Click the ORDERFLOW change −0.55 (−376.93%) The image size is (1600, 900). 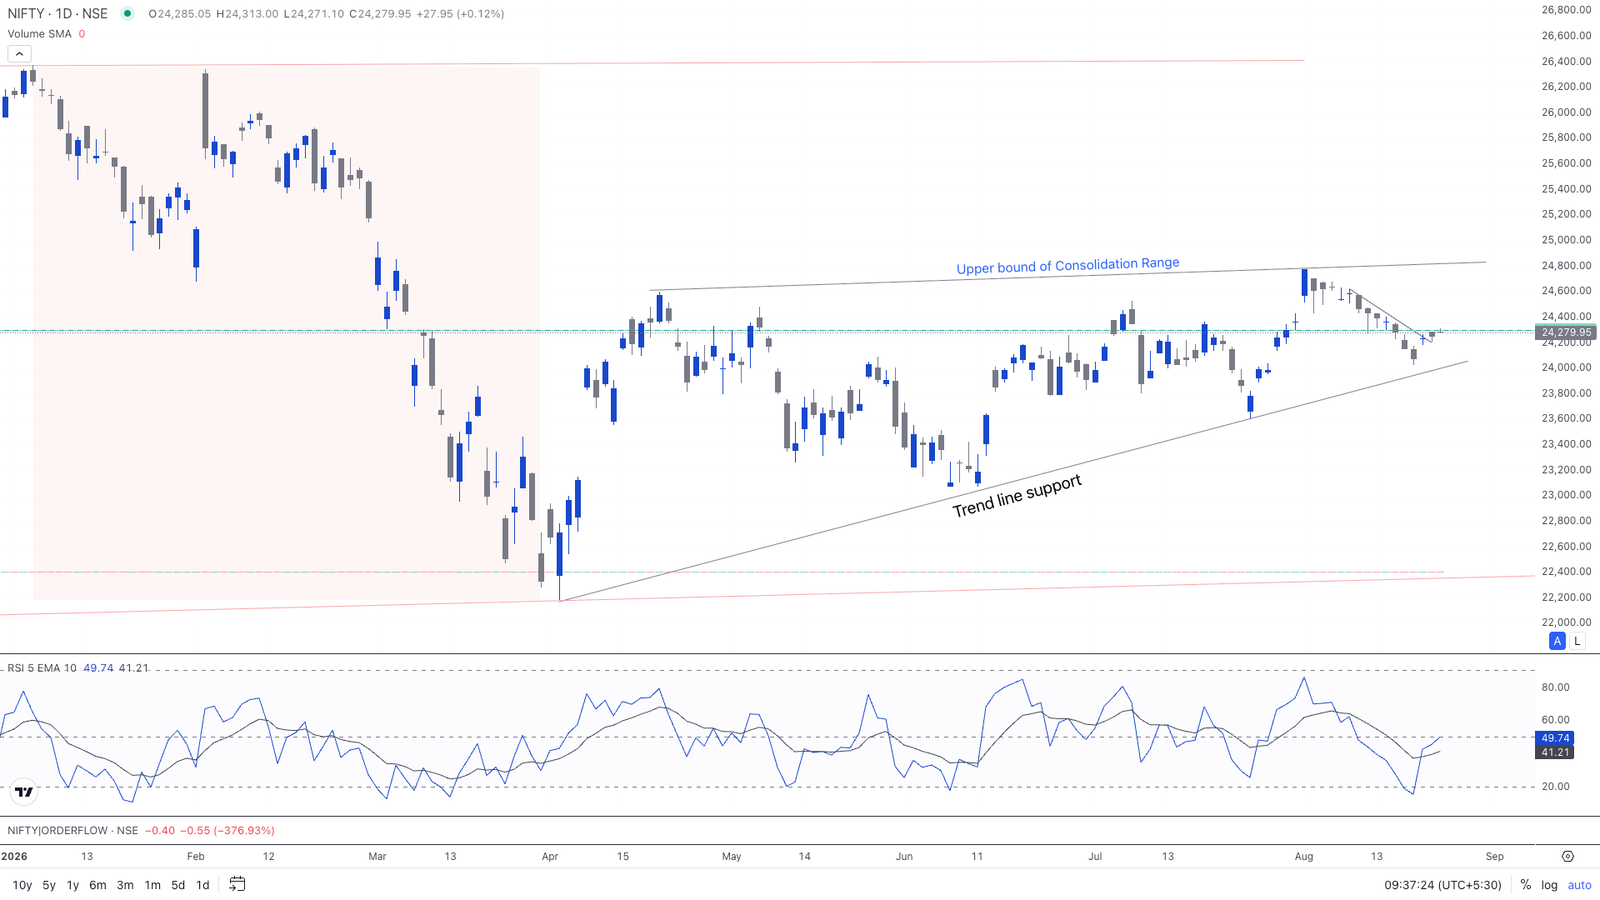[x=229, y=830]
